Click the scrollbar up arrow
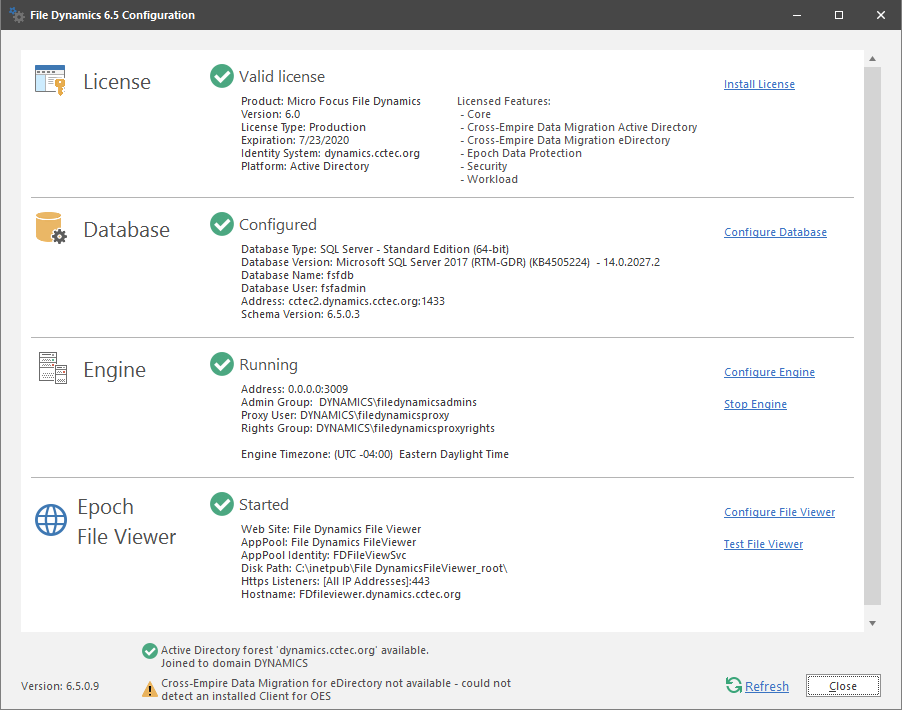Screen dimensions: 902x710 coord(872,59)
